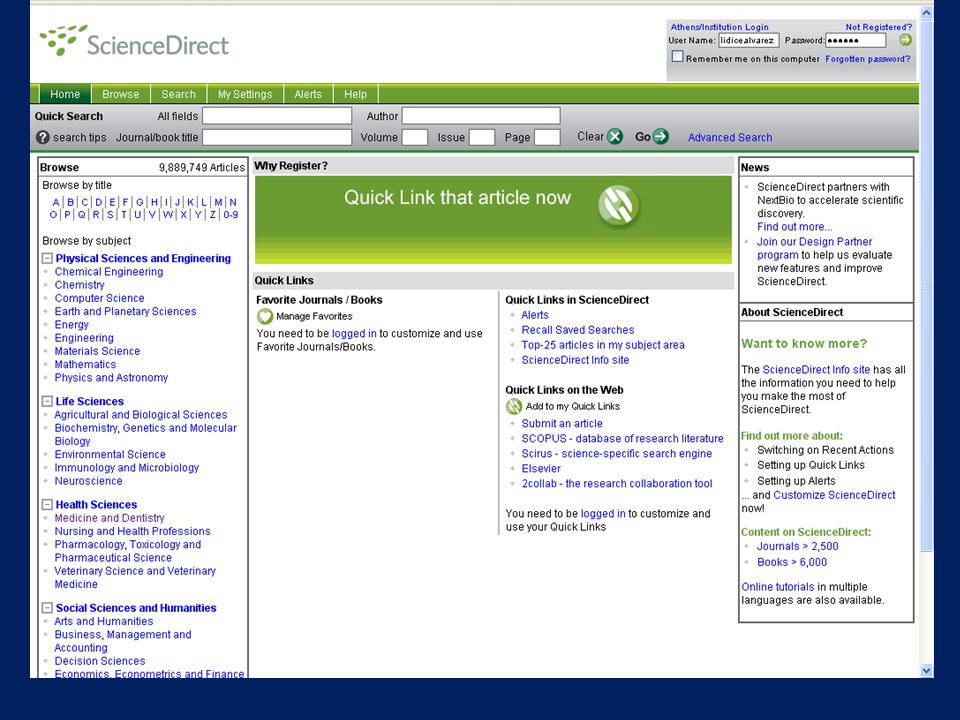Click the Quick Link that article now banner

tap(493, 220)
